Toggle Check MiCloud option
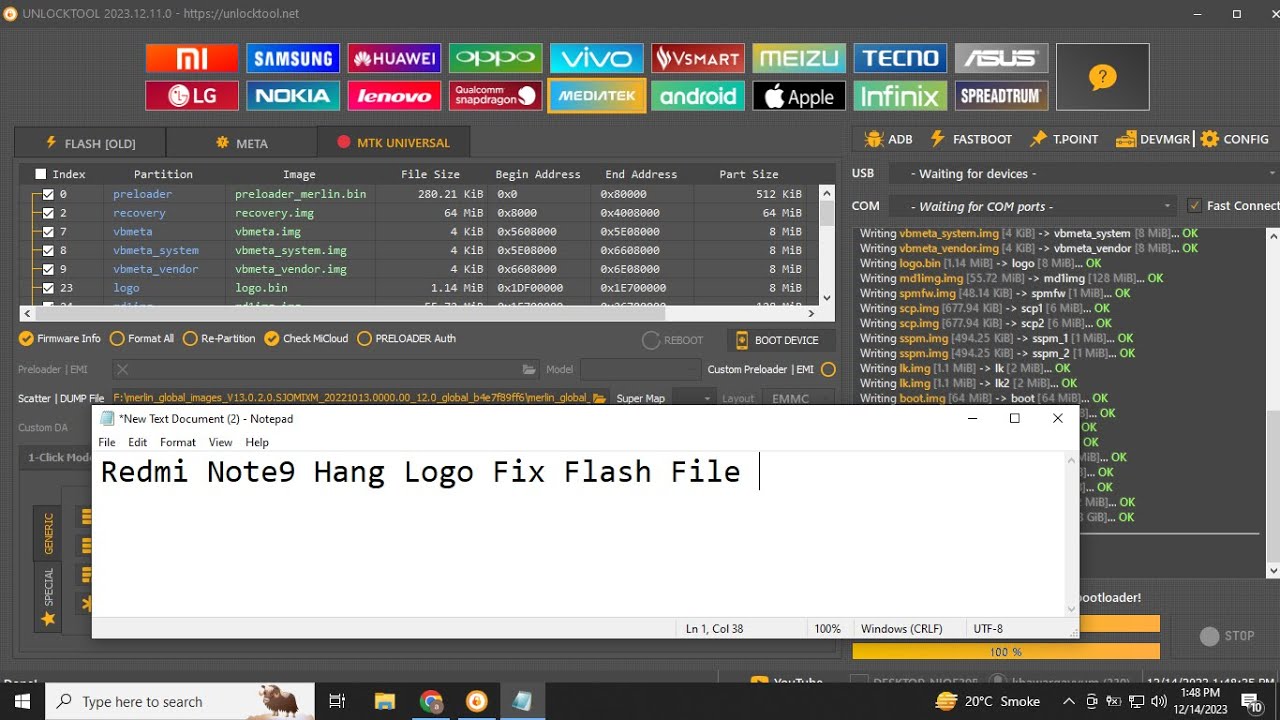This screenshot has width=1280, height=720. point(307,338)
